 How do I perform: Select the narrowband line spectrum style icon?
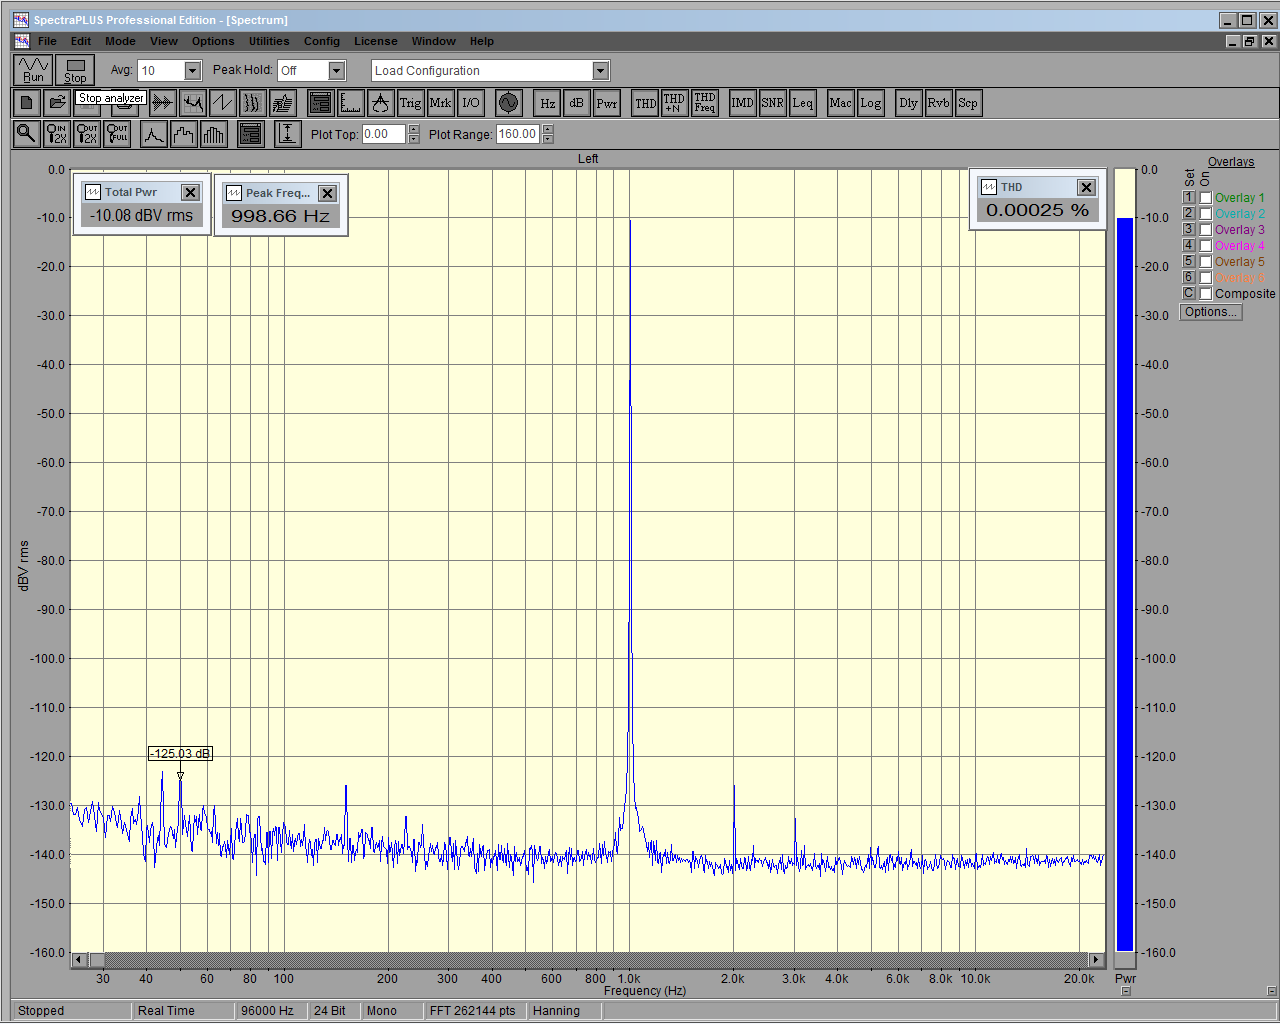155,134
